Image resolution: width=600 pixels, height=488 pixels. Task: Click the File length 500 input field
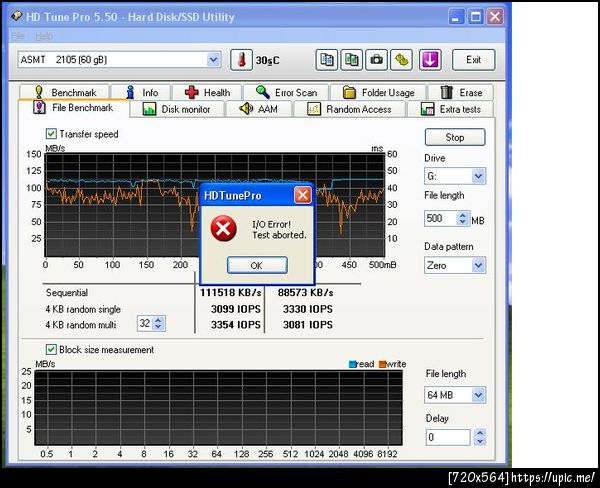[440, 219]
